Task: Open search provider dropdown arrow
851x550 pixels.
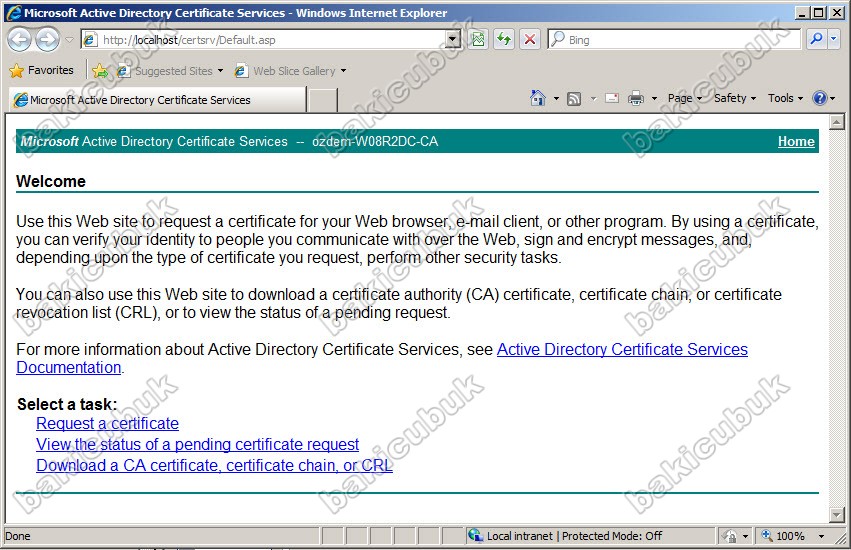Action: pyautogui.click(x=834, y=39)
